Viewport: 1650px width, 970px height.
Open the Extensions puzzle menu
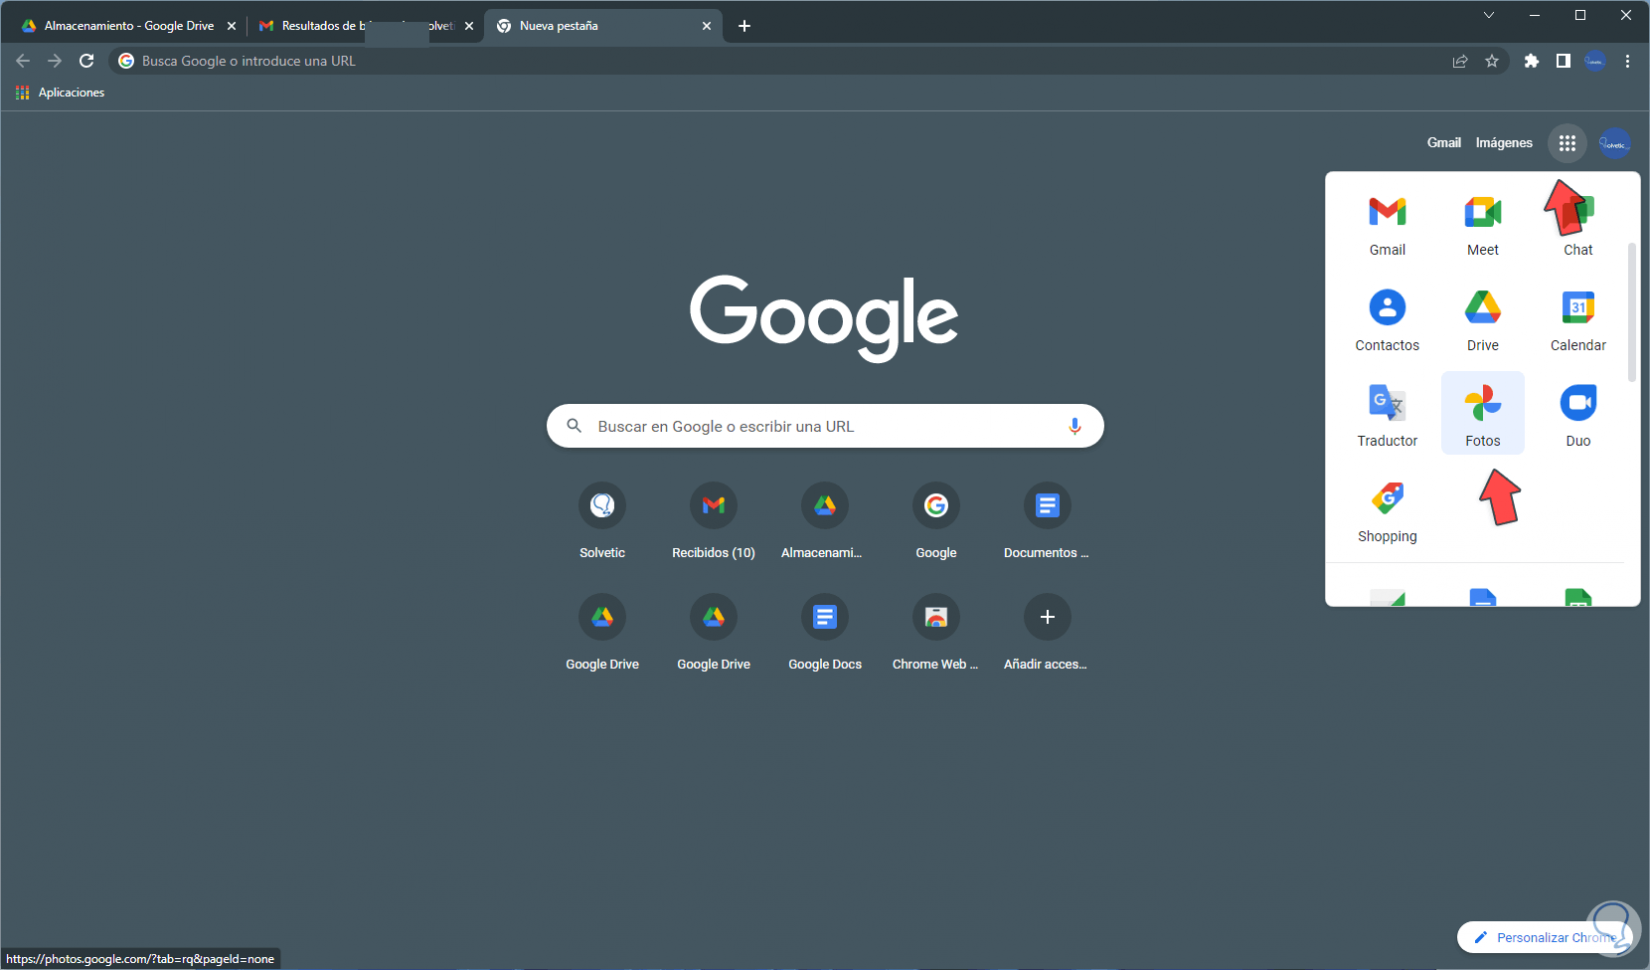coord(1531,61)
